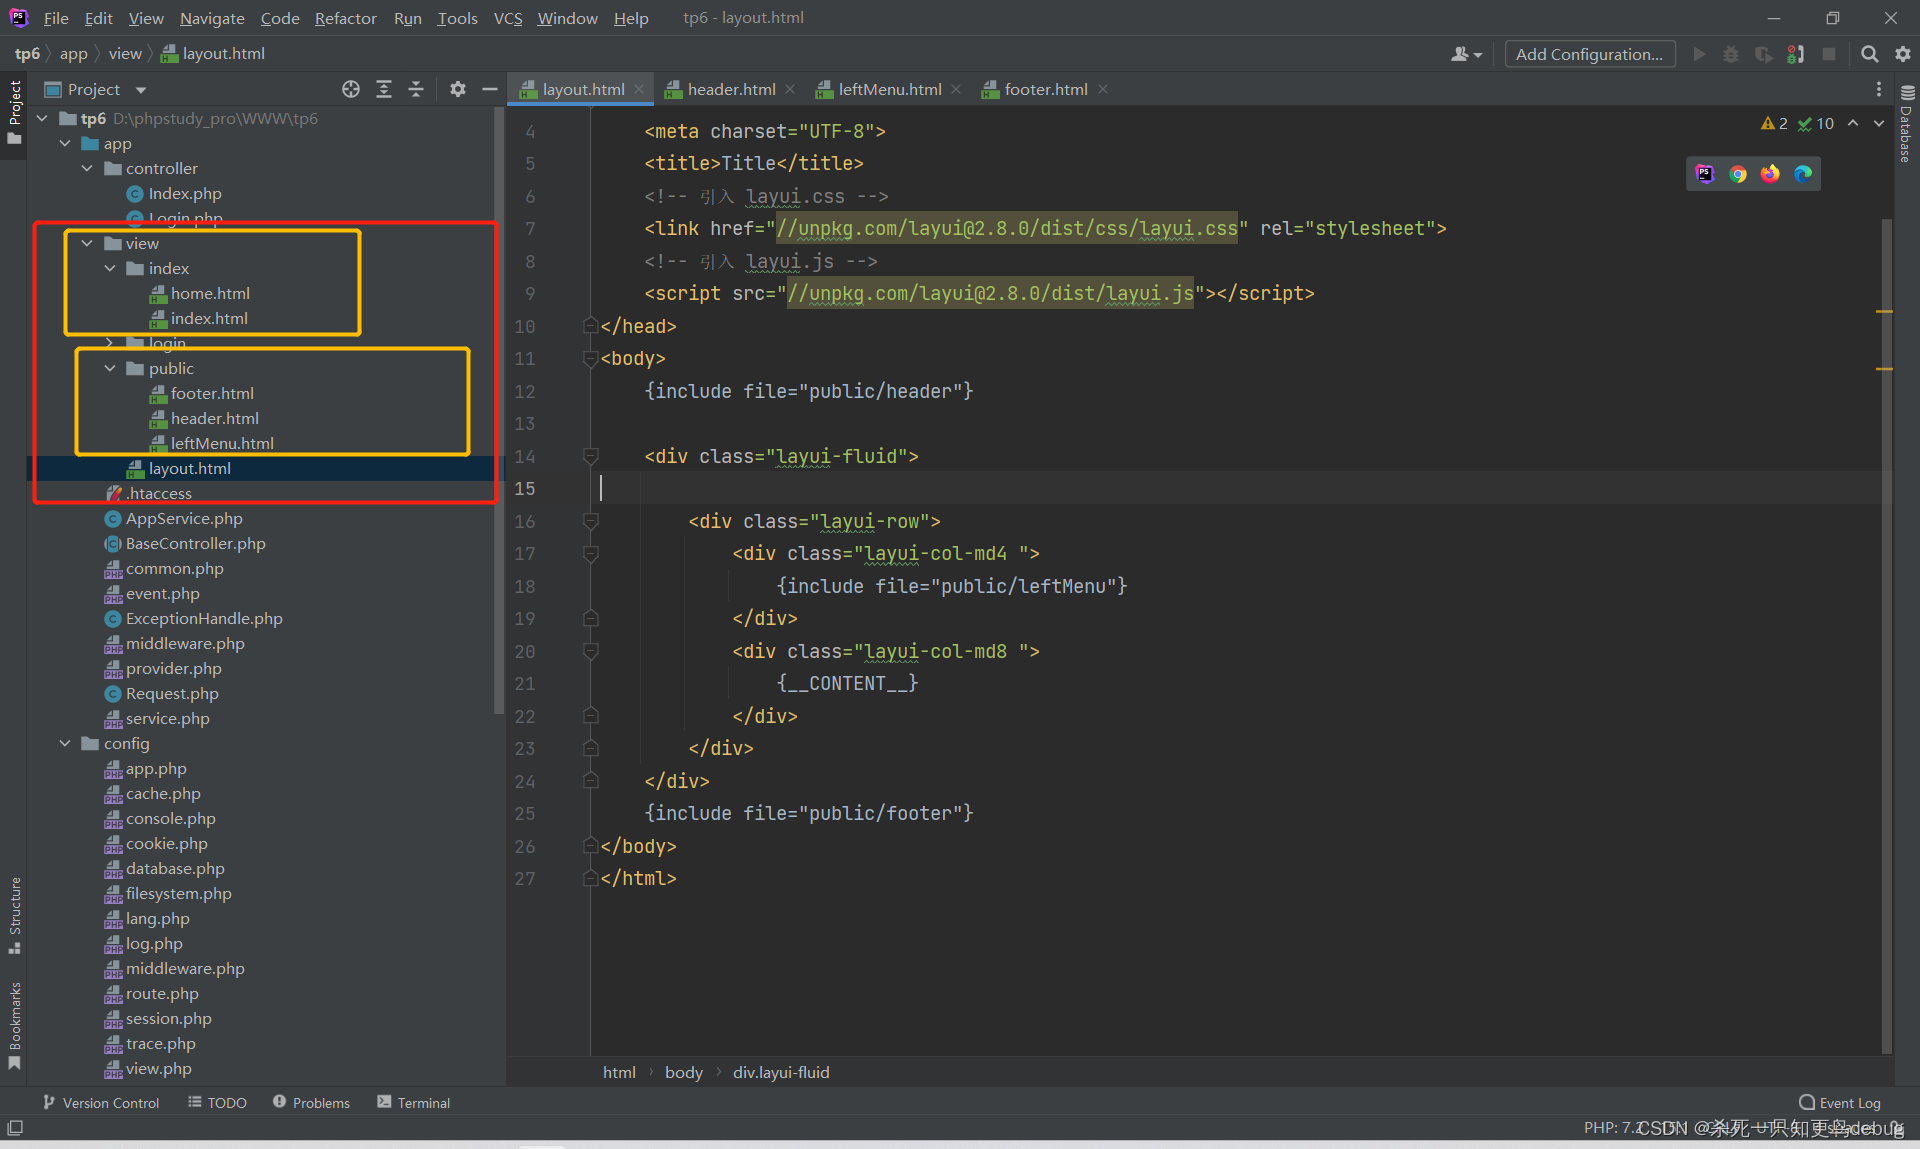
Task: Switch to the footer.html tab
Action: (x=1046, y=89)
